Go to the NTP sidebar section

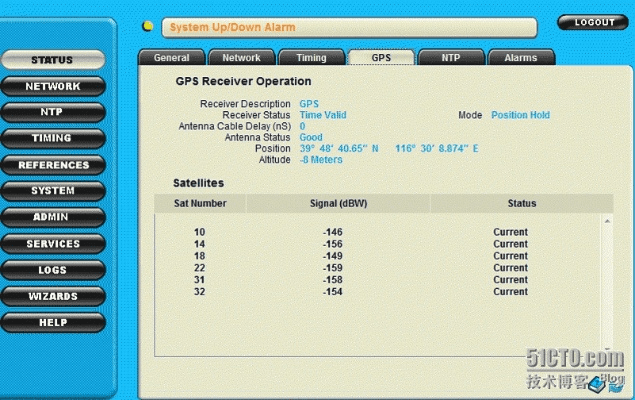pos(52,112)
